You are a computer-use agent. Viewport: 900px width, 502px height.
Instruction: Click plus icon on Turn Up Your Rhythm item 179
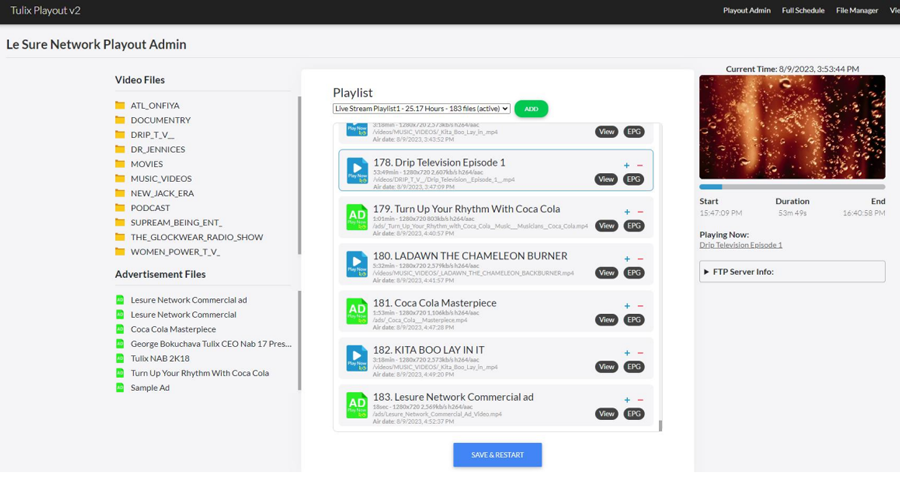(x=627, y=212)
